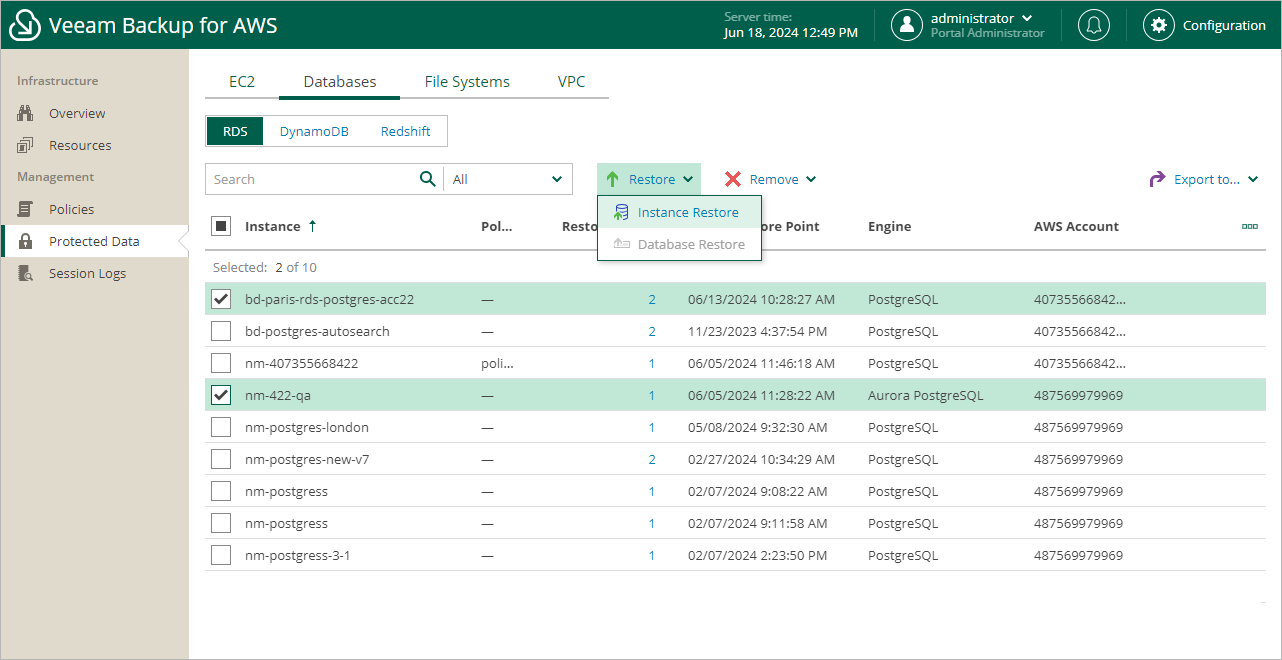The width and height of the screenshot is (1282, 660).
Task: Click the Aurora PostgreSQL engine cell
Action: pyautogui.click(x=926, y=395)
